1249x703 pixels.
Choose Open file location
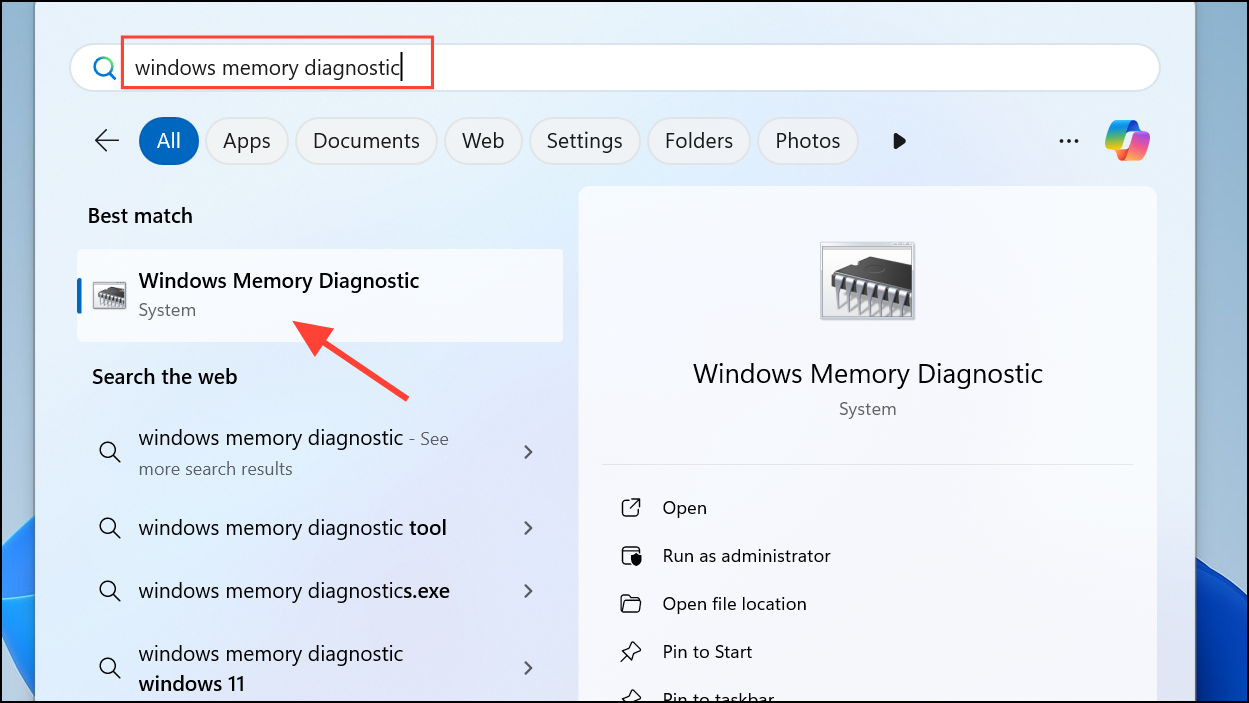click(734, 604)
